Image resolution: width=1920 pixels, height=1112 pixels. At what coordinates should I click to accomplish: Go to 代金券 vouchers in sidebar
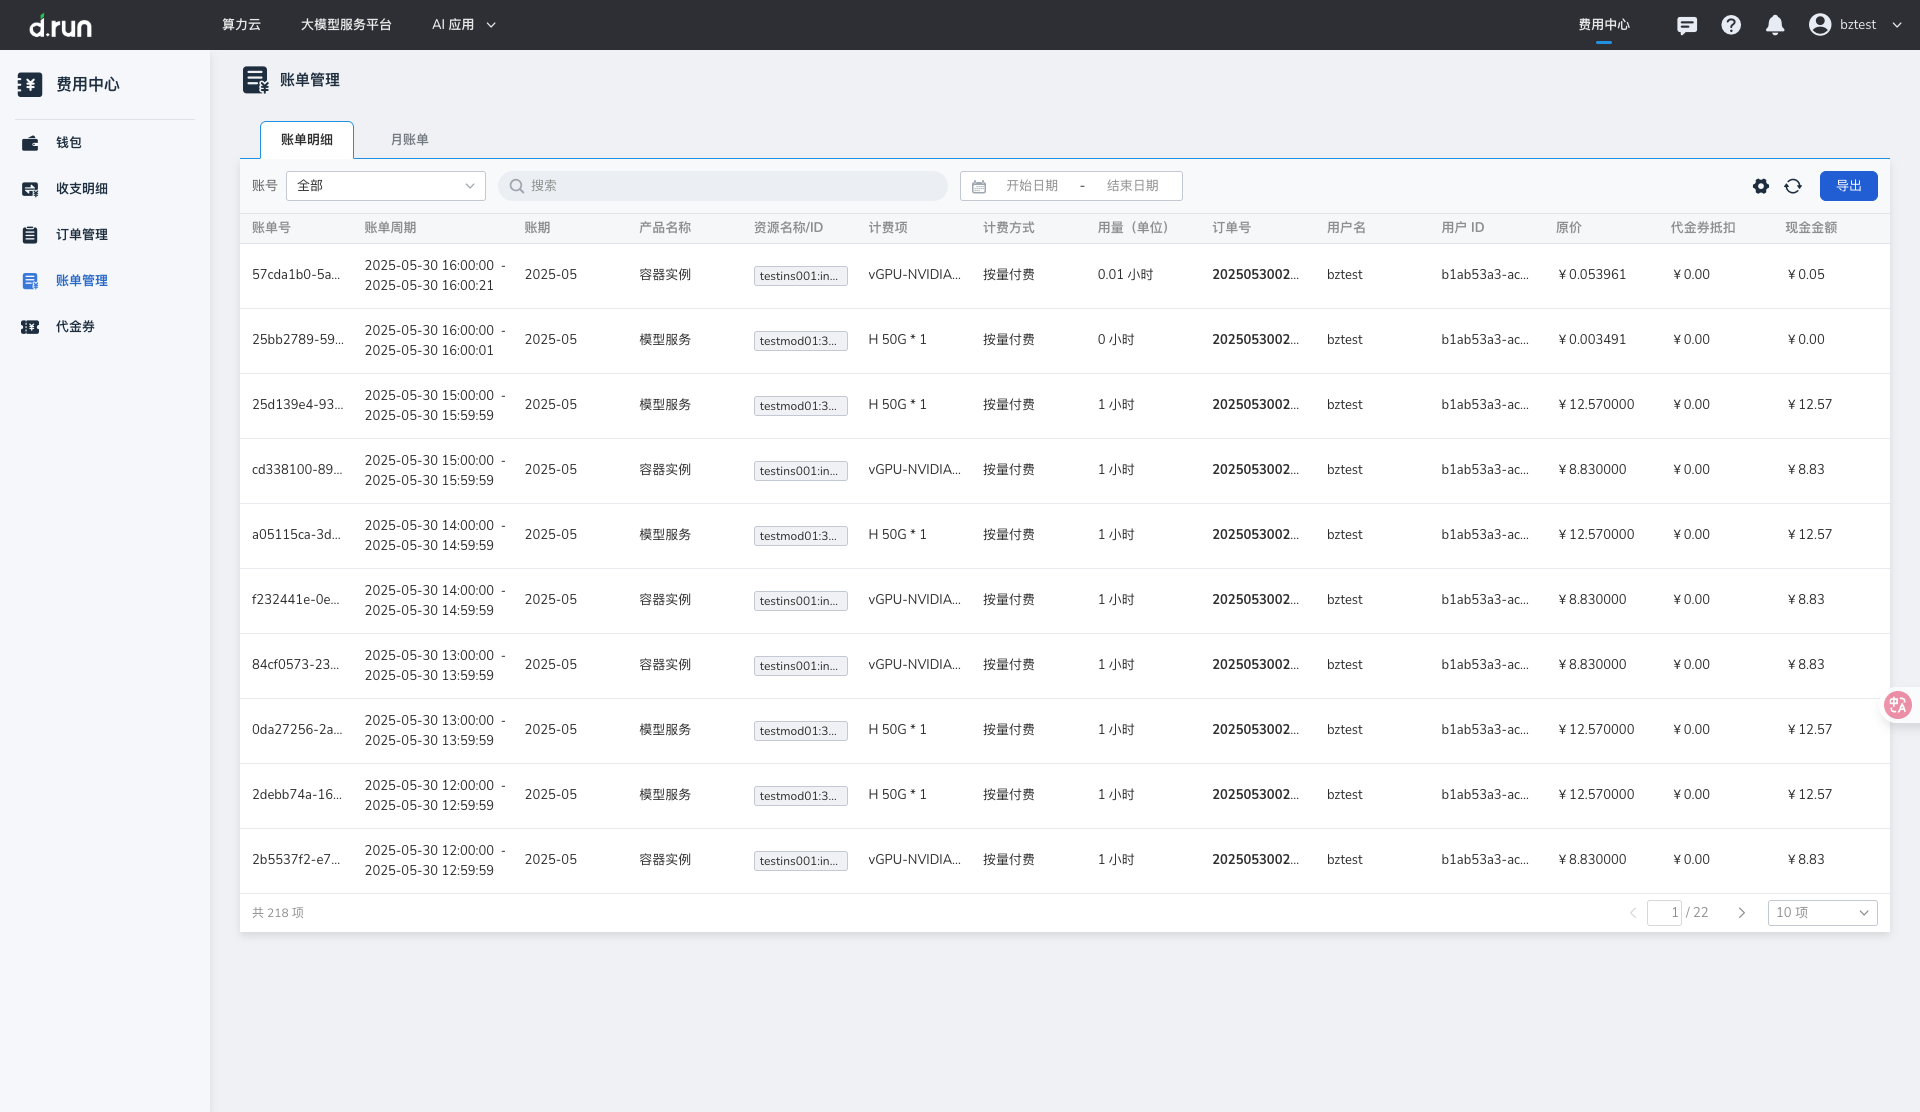tap(75, 327)
